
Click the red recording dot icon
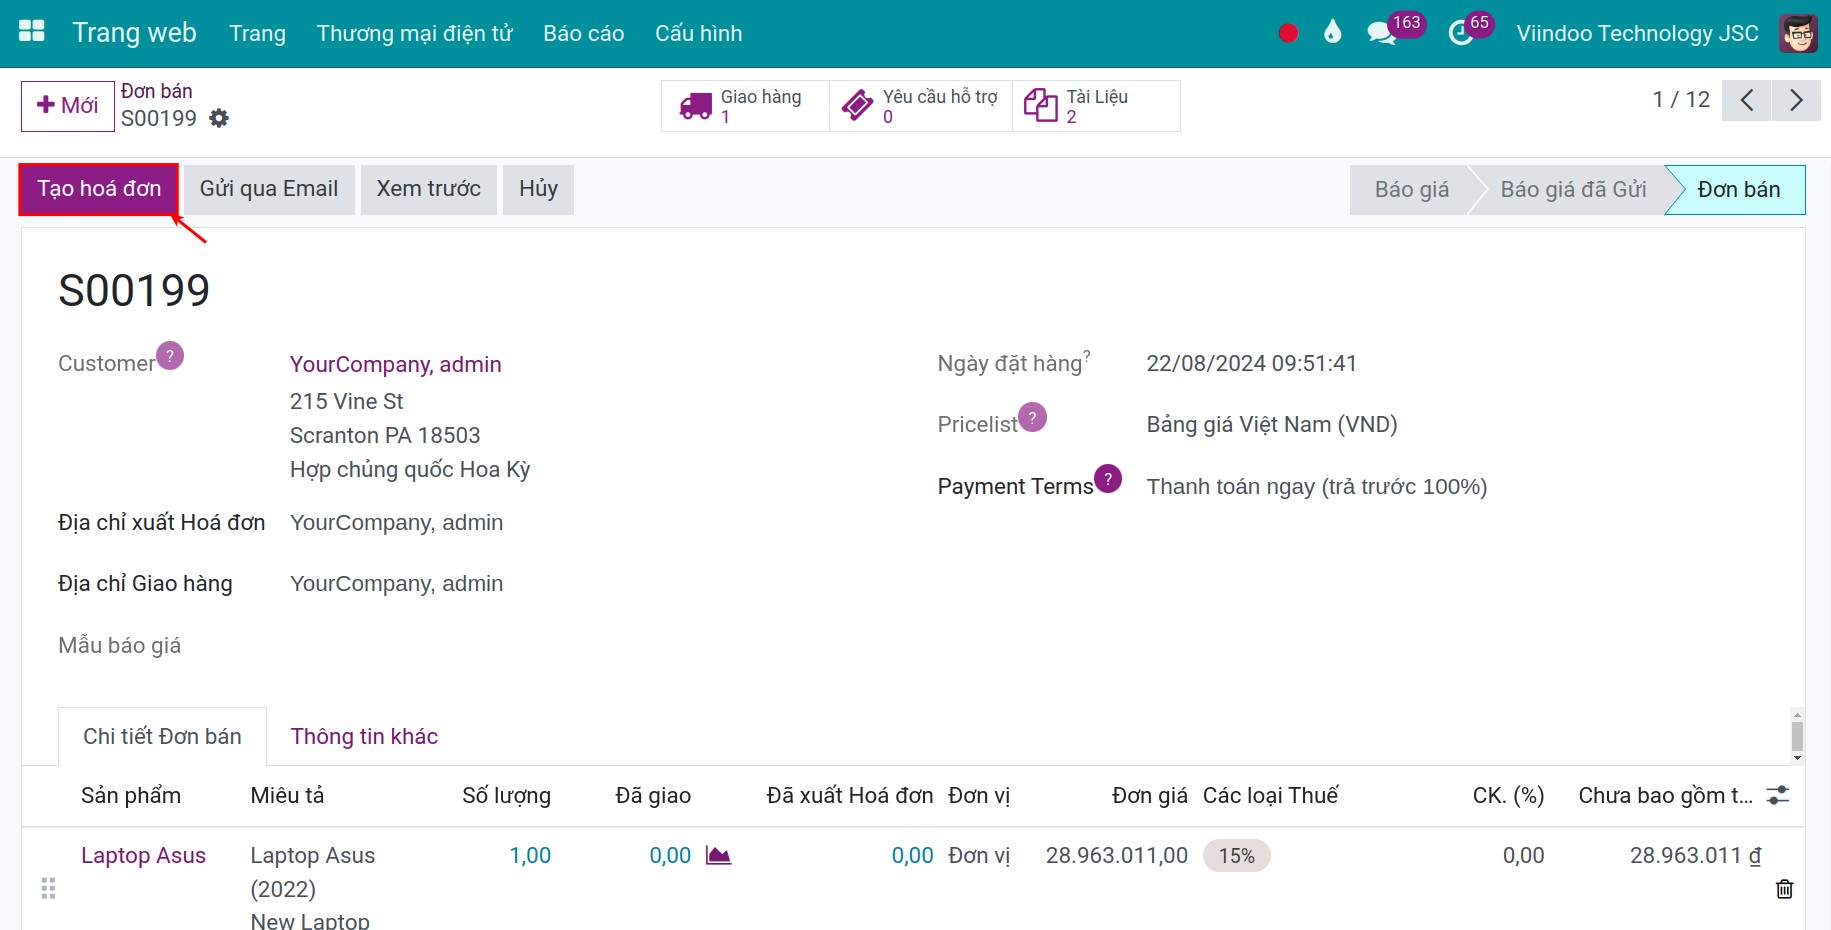pyautogui.click(x=1288, y=33)
